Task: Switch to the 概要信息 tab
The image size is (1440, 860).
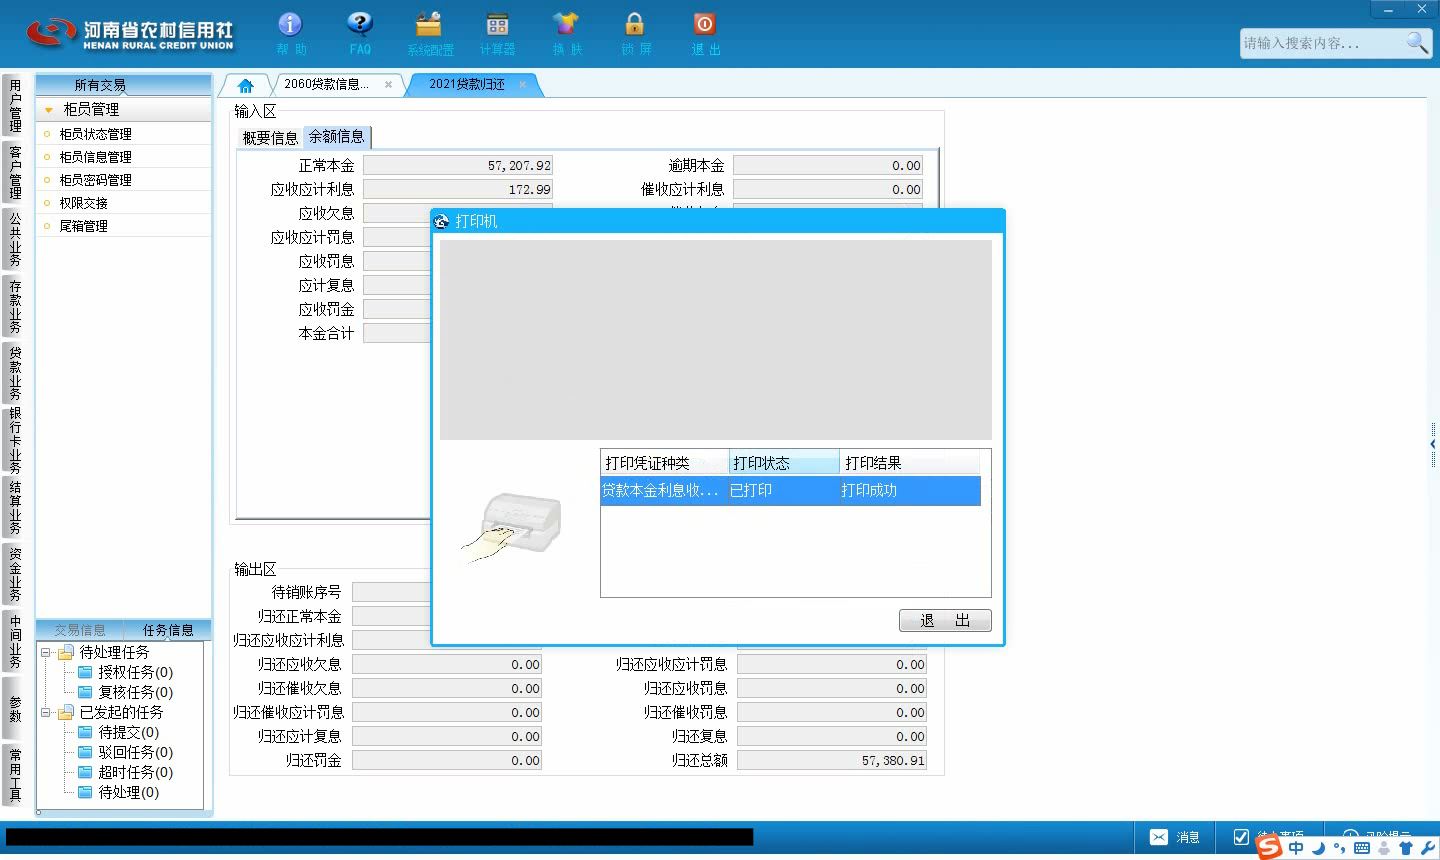Action: click(x=270, y=138)
